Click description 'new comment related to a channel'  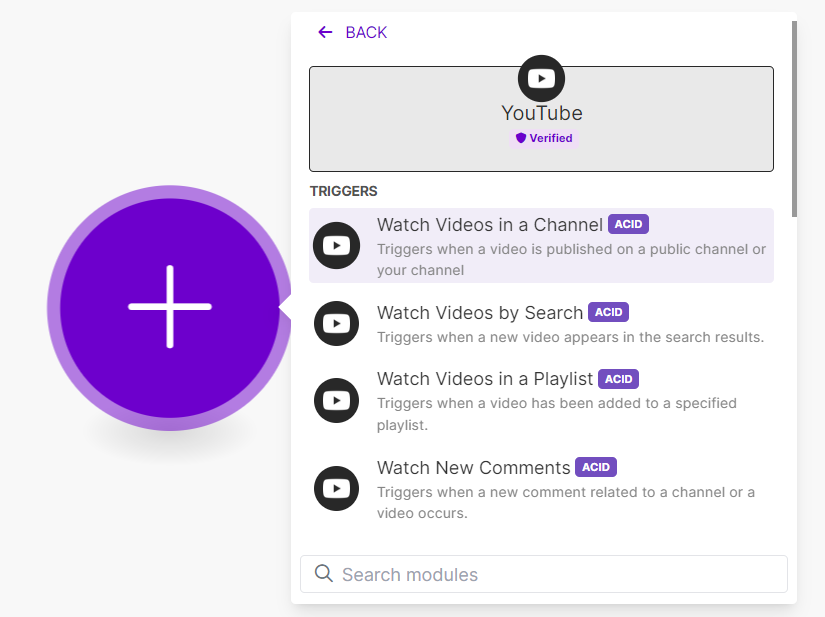pos(566,503)
